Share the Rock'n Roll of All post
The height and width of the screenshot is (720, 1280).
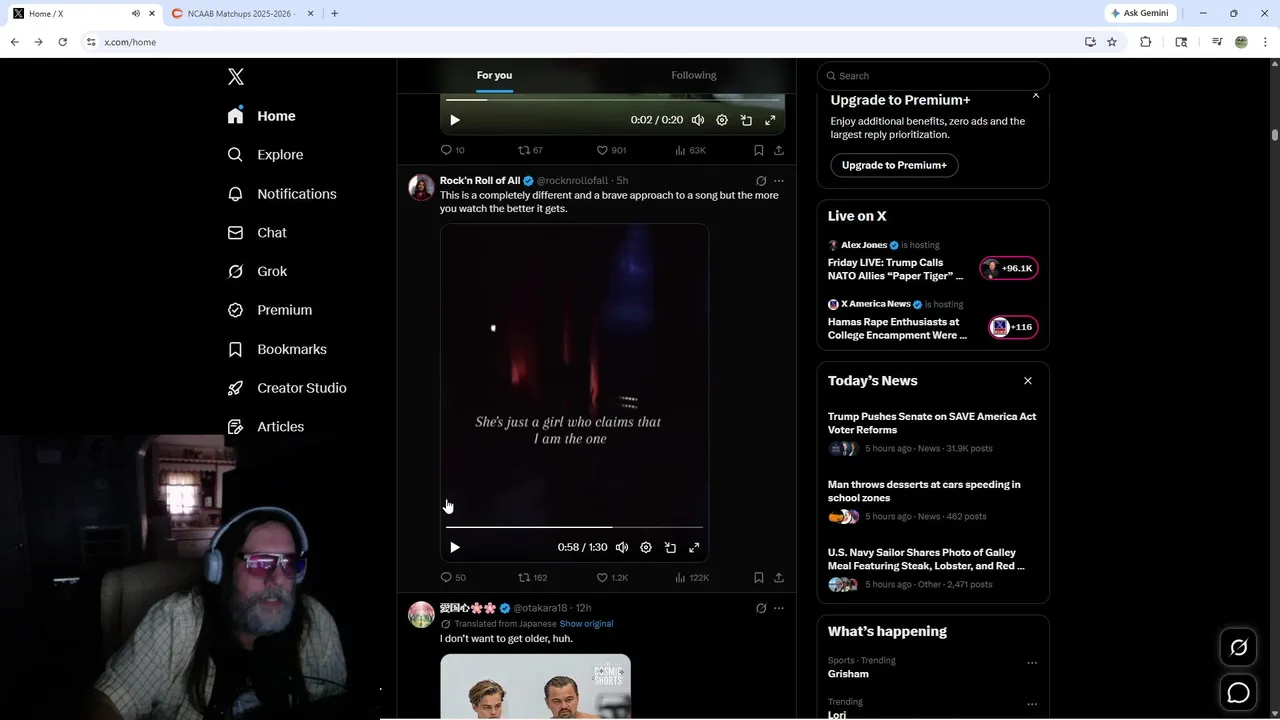[779, 577]
